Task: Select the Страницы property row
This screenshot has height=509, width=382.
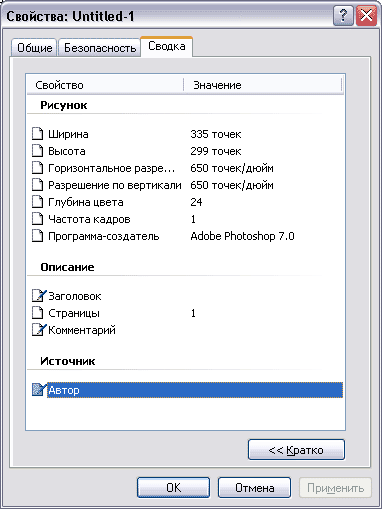Action: 187,313
